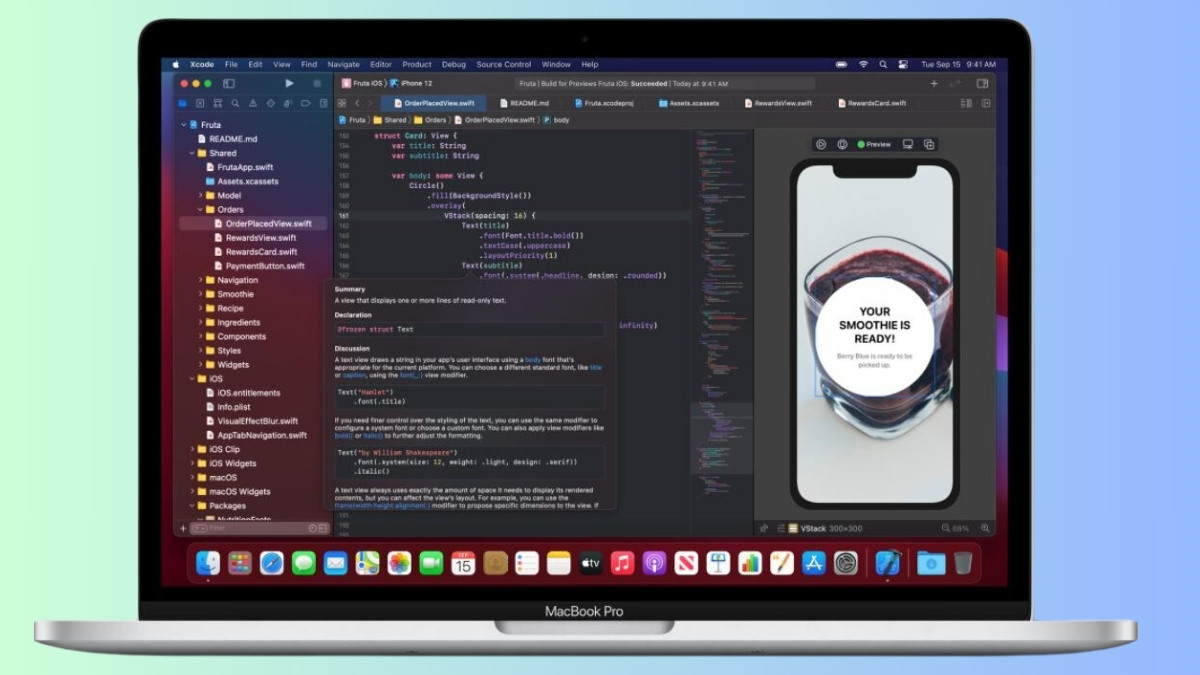
Task: Click the Live Preview play icon on canvas
Action: [x=820, y=144]
